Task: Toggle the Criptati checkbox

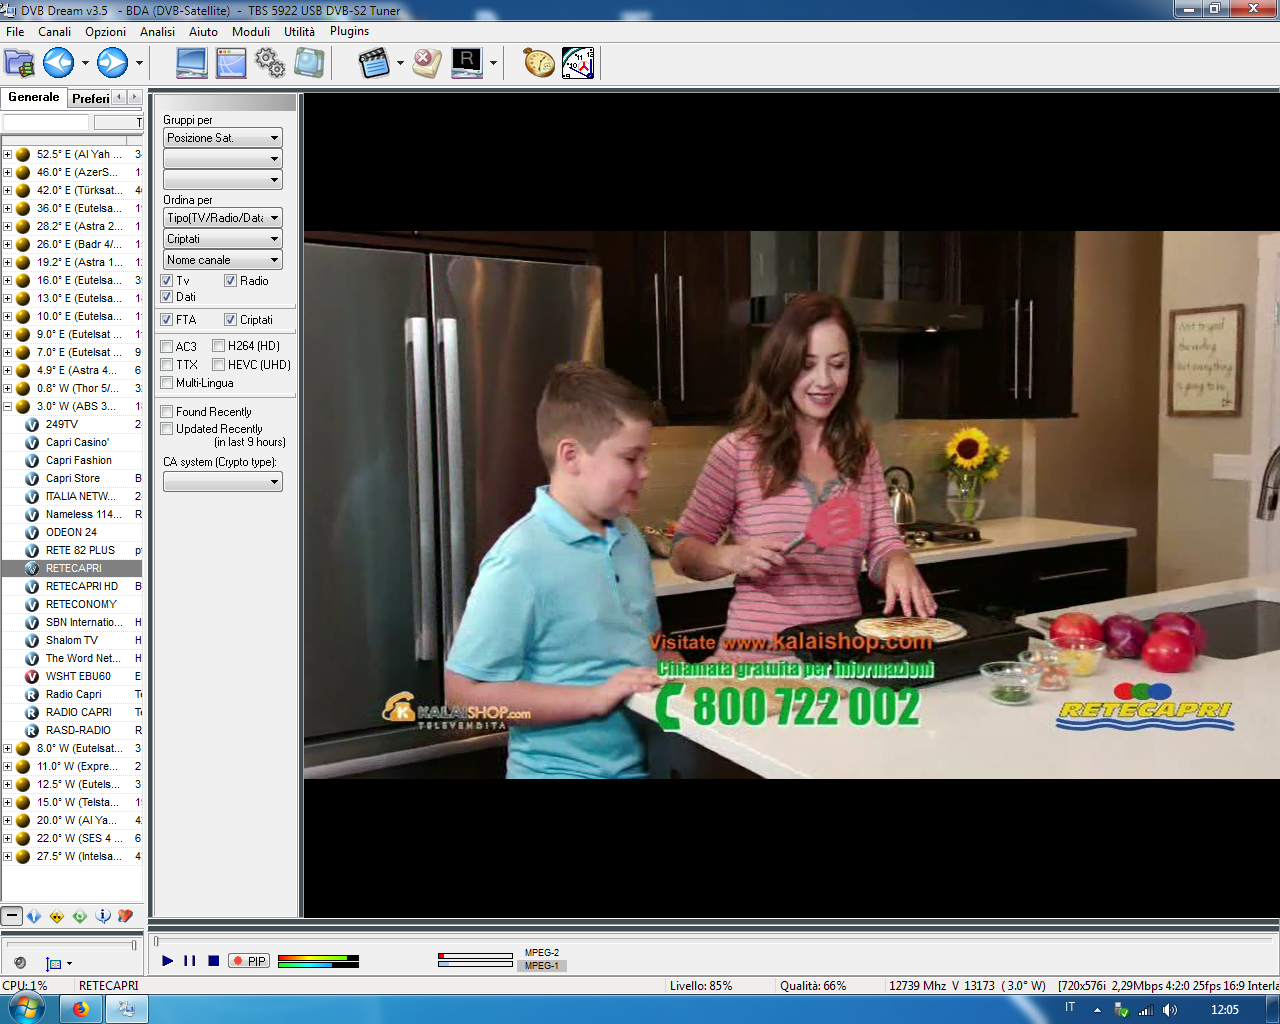Action: pos(230,320)
